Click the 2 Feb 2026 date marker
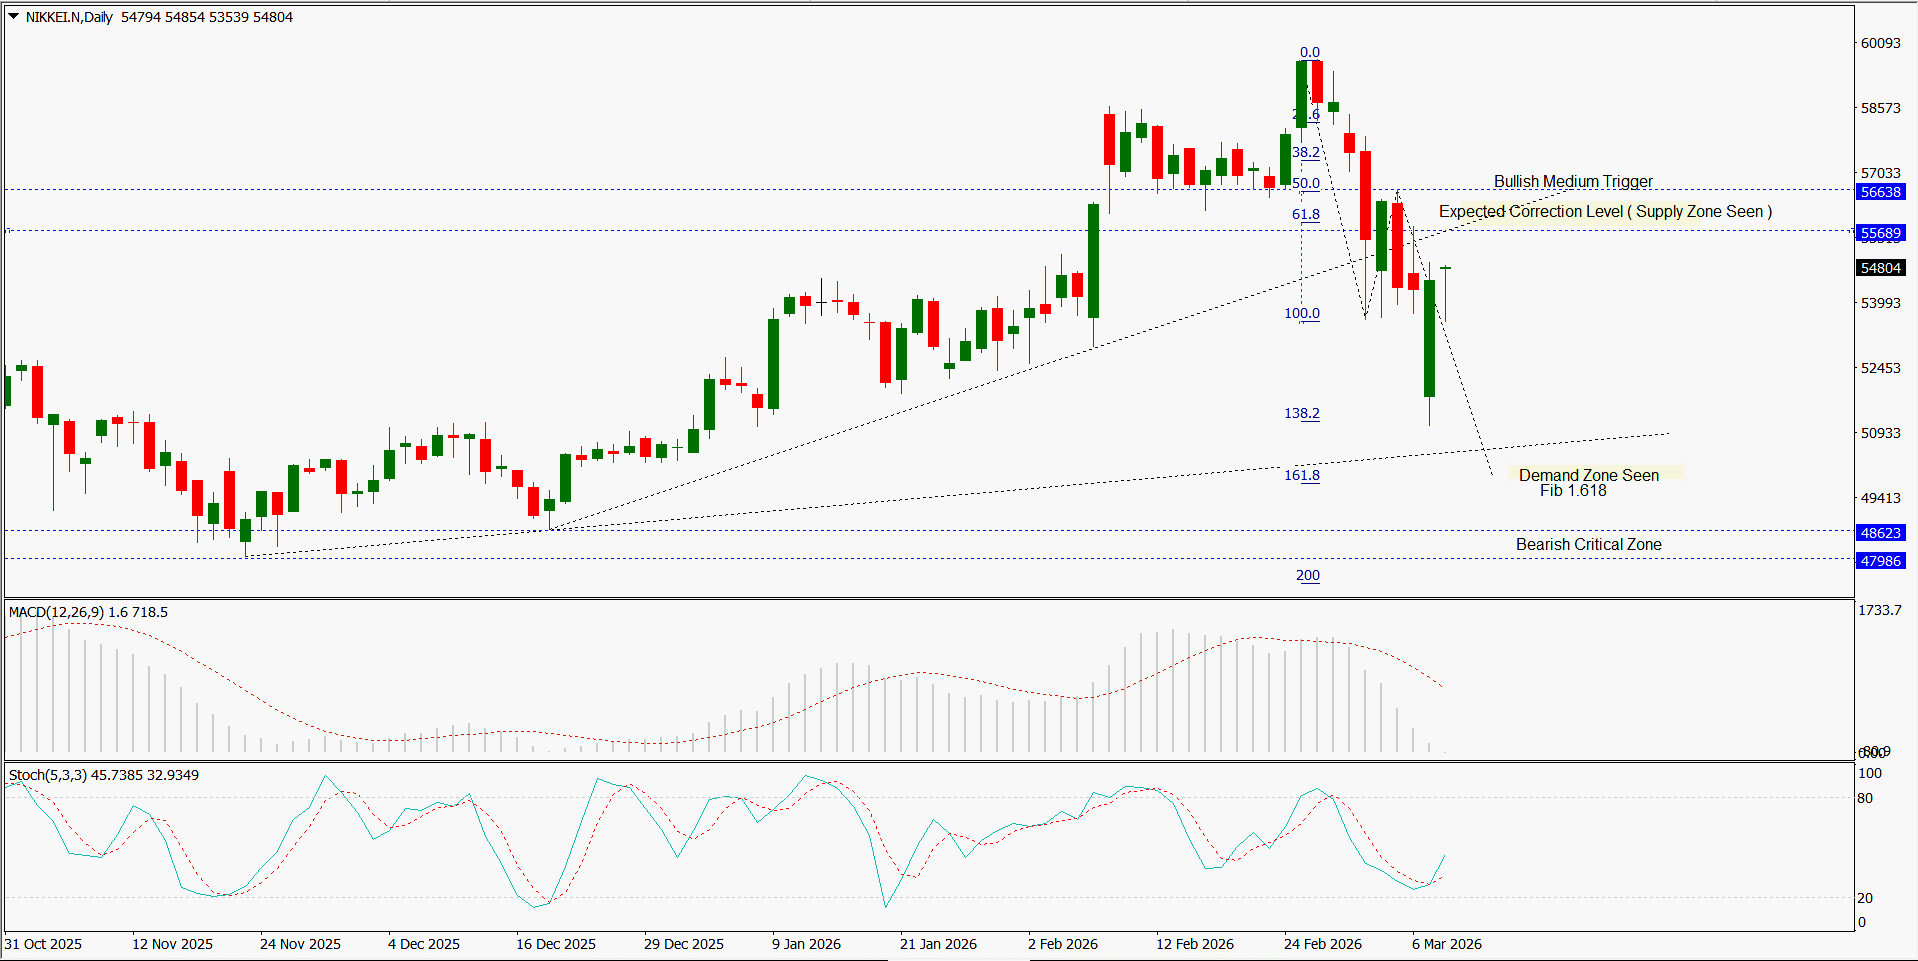The height and width of the screenshot is (961, 1918). [1062, 944]
